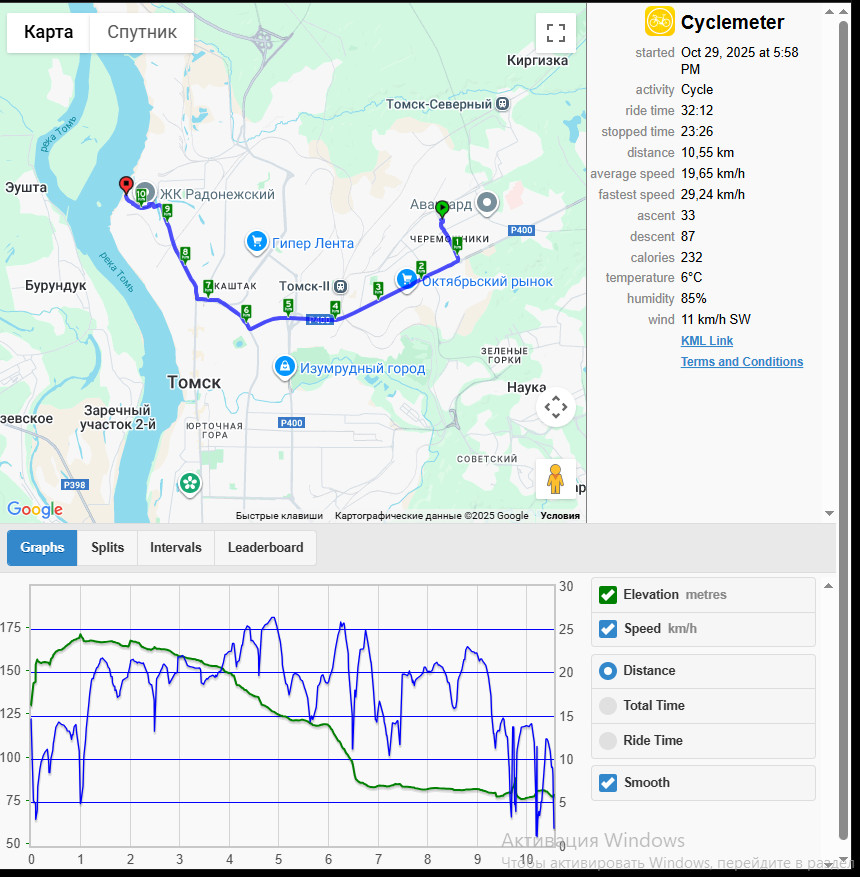Open the Intervals tab
Screen dimensions: 860x877
176,548
